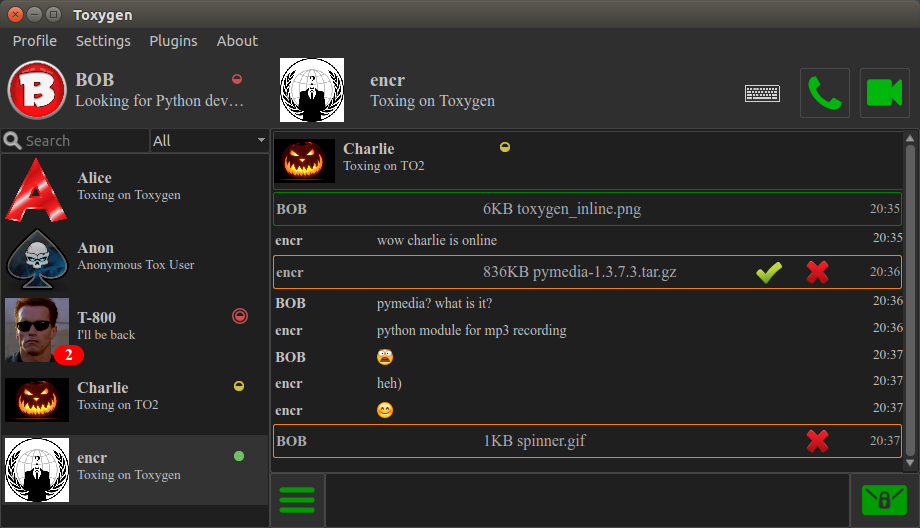Start an audio call with encr
The width and height of the screenshot is (920, 528).
tap(824, 93)
